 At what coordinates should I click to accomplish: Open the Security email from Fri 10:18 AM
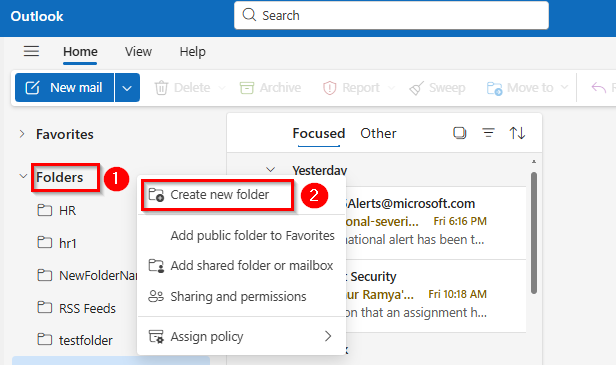pyautogui.click(x=435, y=295)
